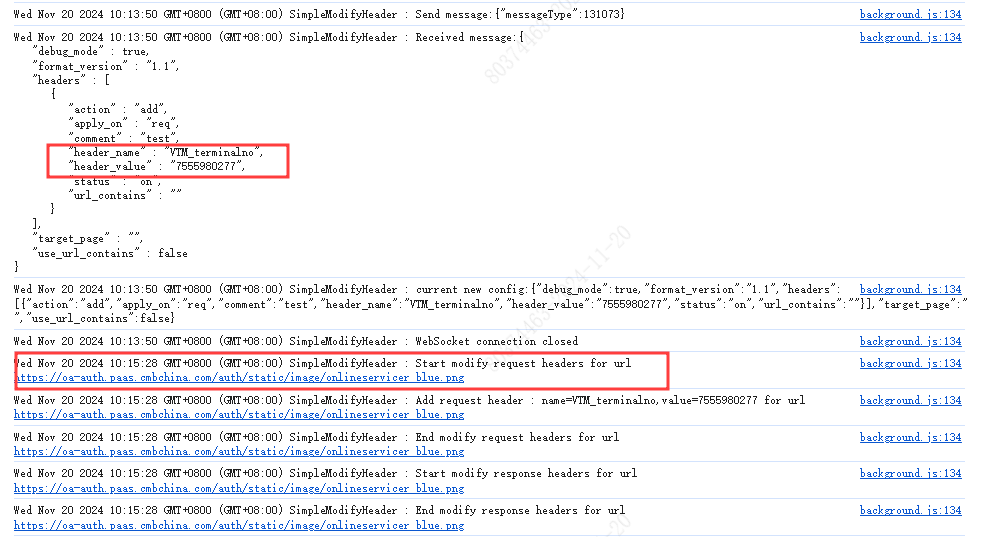Open source link for End modify response headers
The width and height of the screenshot is (994, 537).
pos(910,510)
